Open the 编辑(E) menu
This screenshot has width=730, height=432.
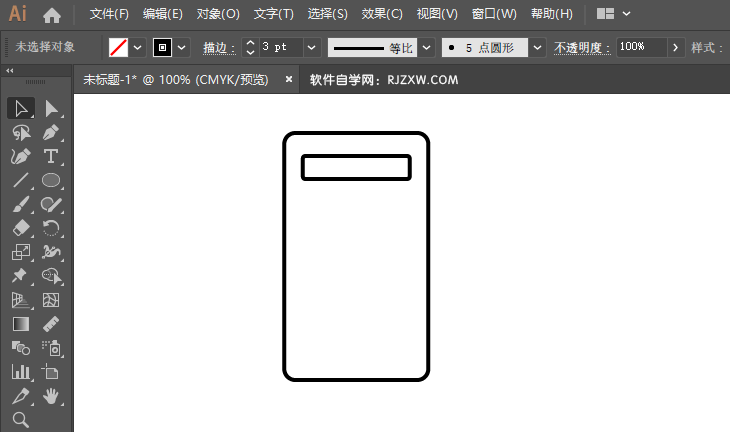coord(163,14)
